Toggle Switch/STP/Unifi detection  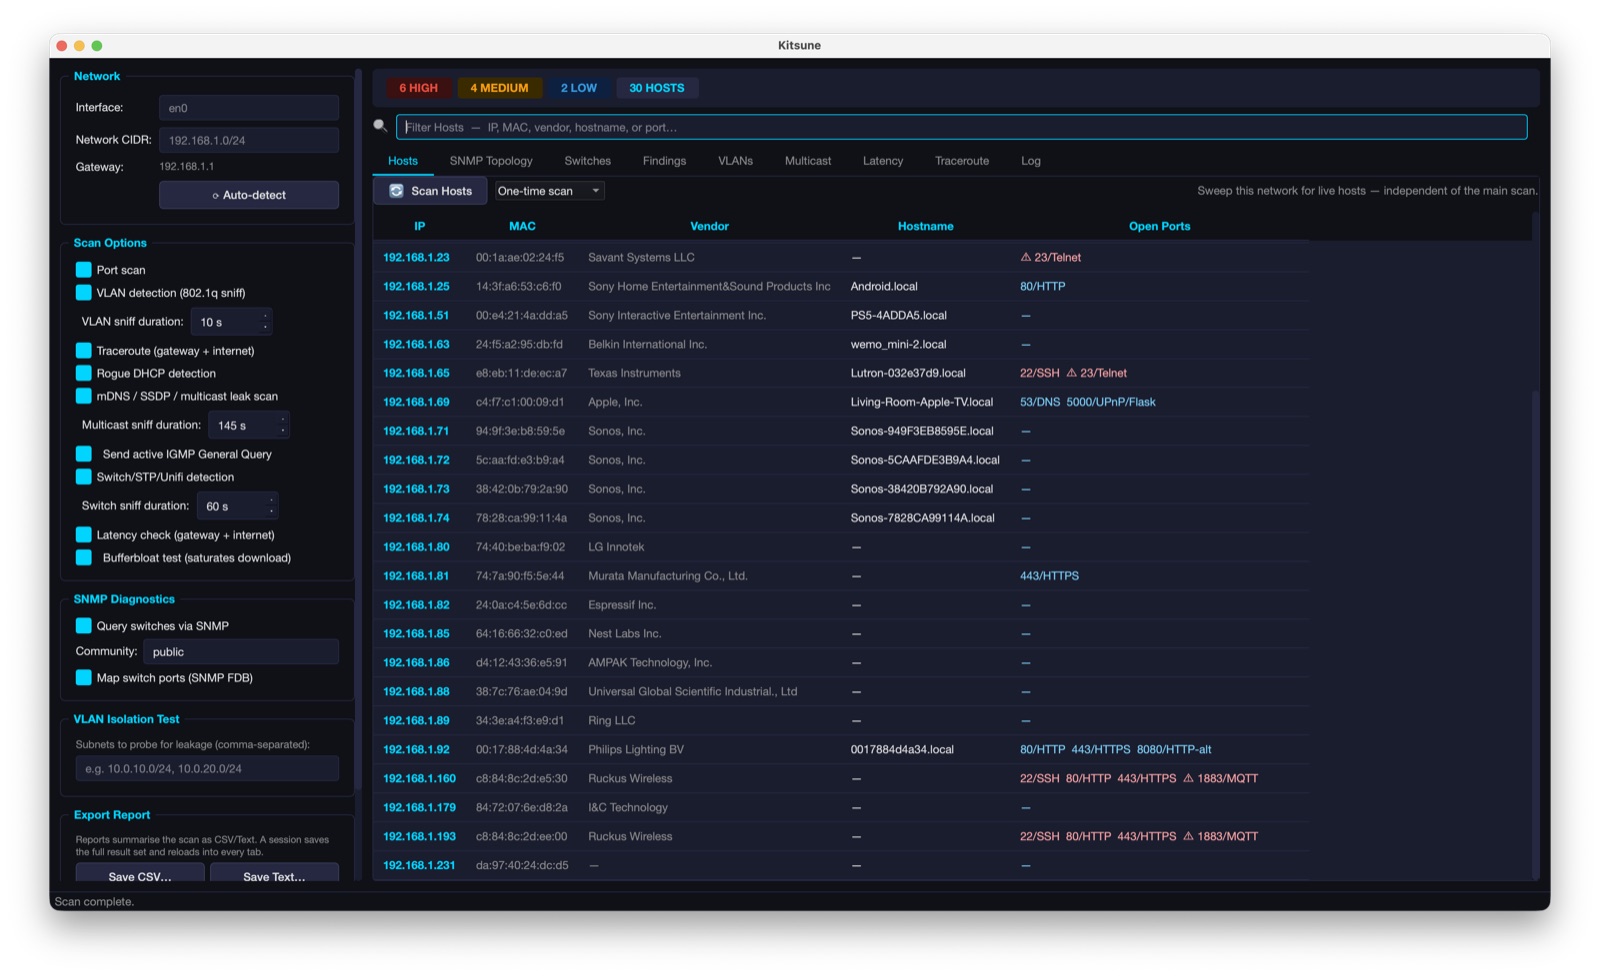click(x=84, y=477)
